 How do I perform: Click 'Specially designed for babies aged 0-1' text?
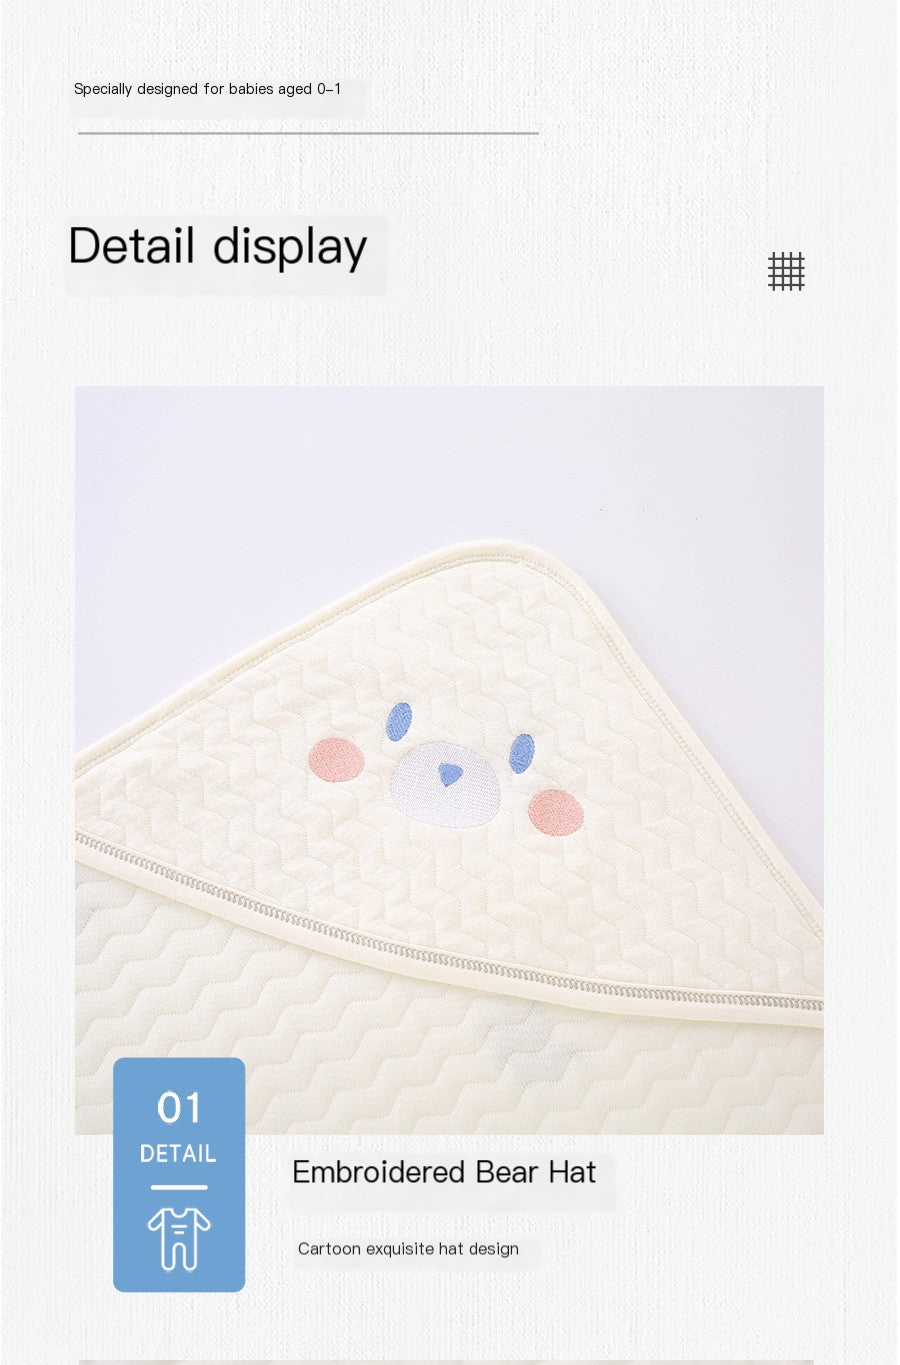(208, 89)
